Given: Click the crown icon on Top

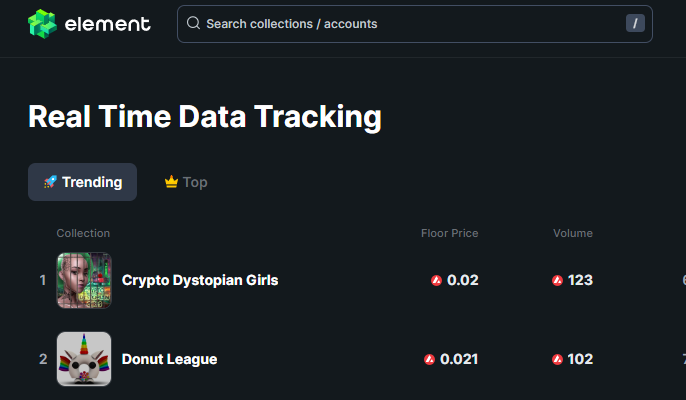Looking at the screenshot, I should pyautogui.click(x=171, y=181).
